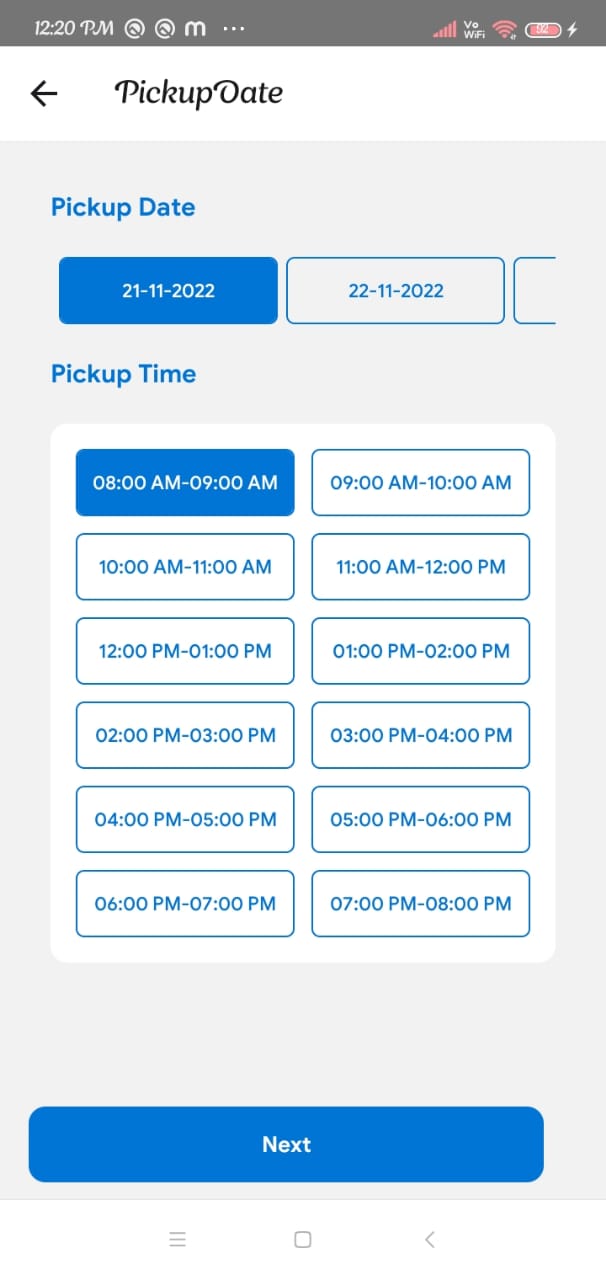Choose pickup date 22-11-2022
This screenshot has height=1280, width=606.
395,291
